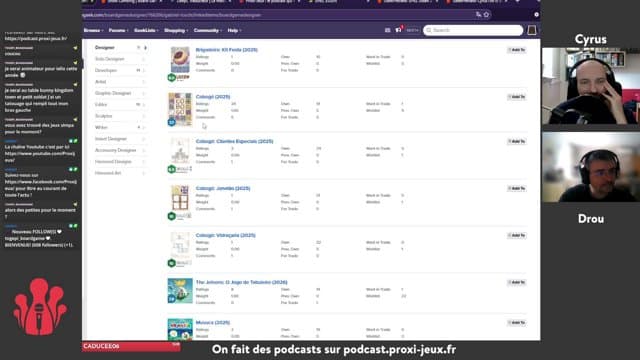Bookmark page with star icon in address bar
Screen dimensions: 640x360
point(486,15)
